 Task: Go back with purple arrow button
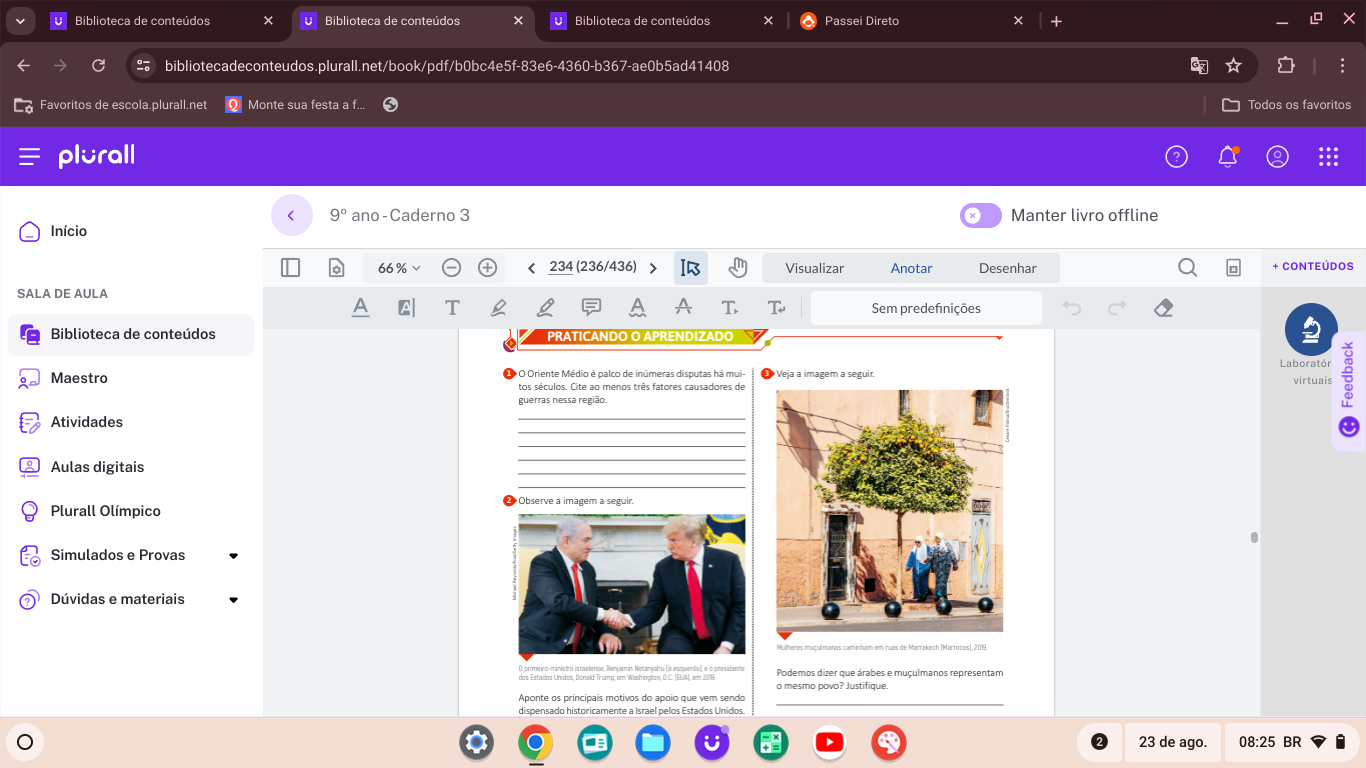292,215
